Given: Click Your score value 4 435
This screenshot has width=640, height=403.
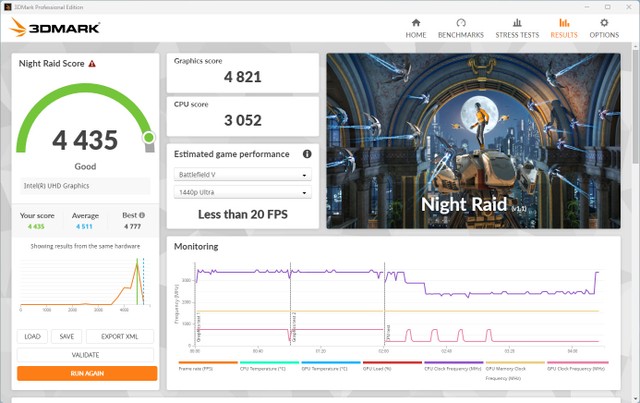Looking at the screenshot, I should click(36, 226).
